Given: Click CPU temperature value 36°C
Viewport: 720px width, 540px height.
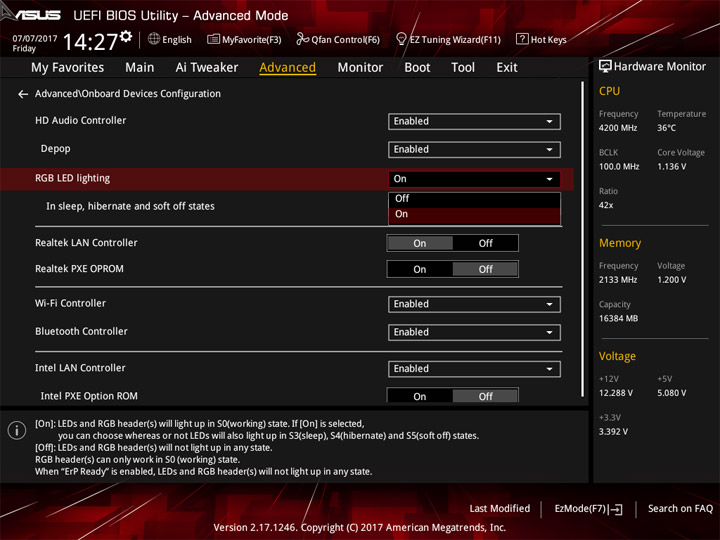Looking at the screenshot, I should coord(666,128).
